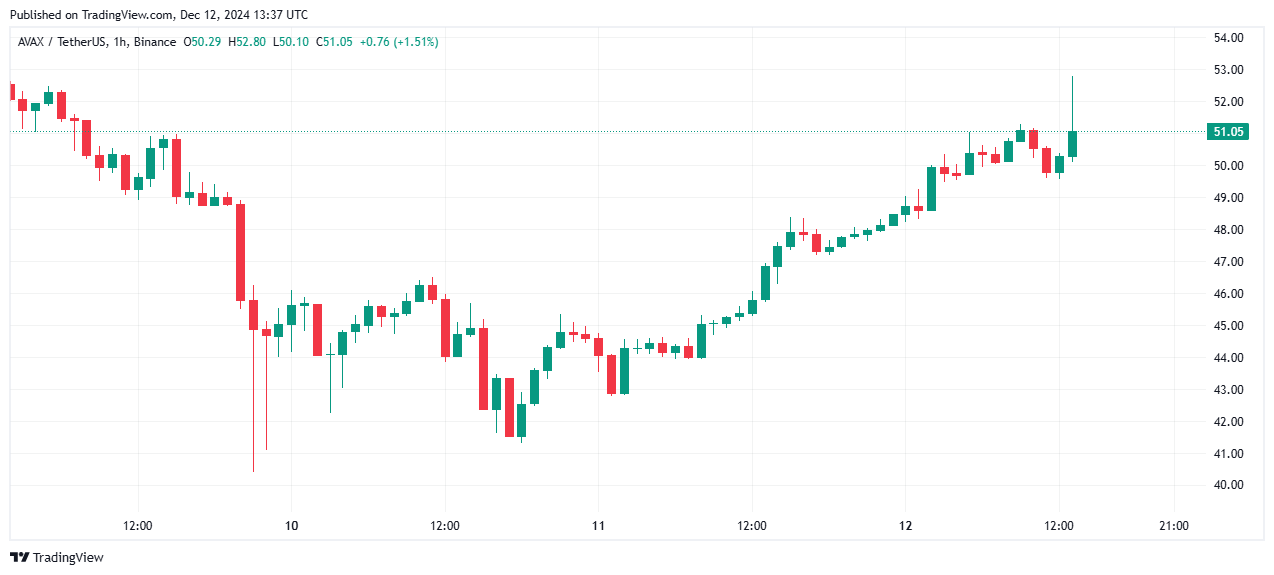Click the 47.00 price scale label
Image resolution: width=1274 pixels, height=575 pixels.
1227,262
